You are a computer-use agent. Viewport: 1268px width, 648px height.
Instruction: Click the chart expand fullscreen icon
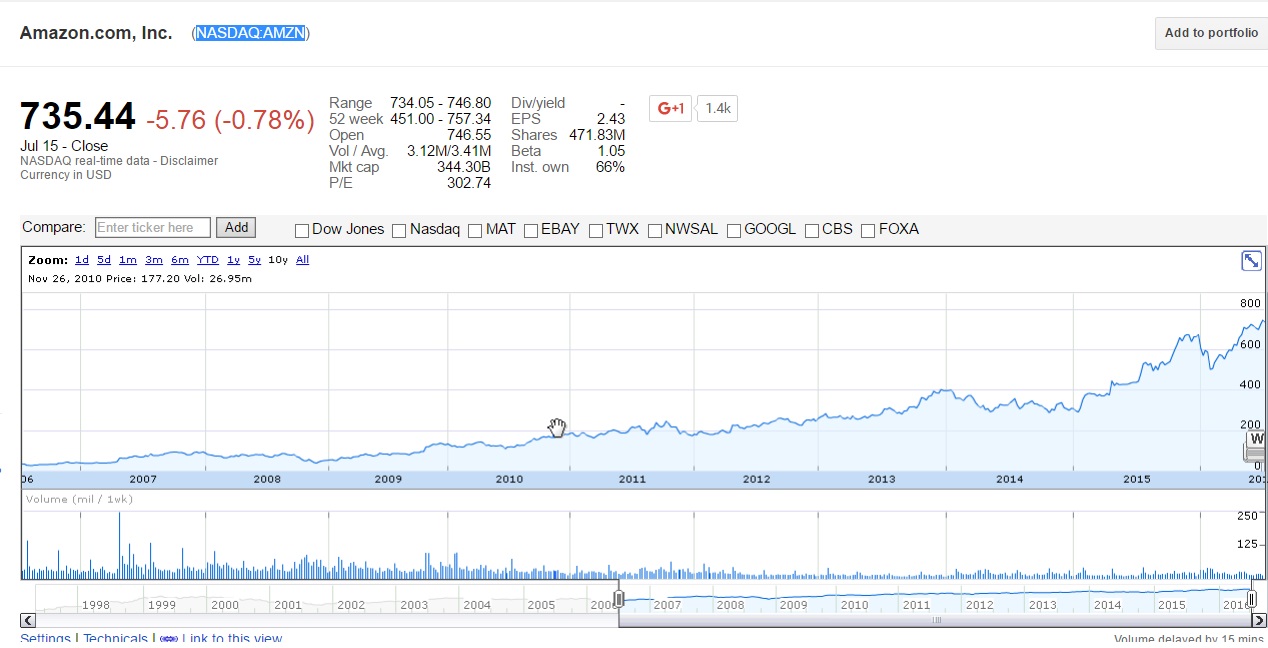tap(1251, 261)
